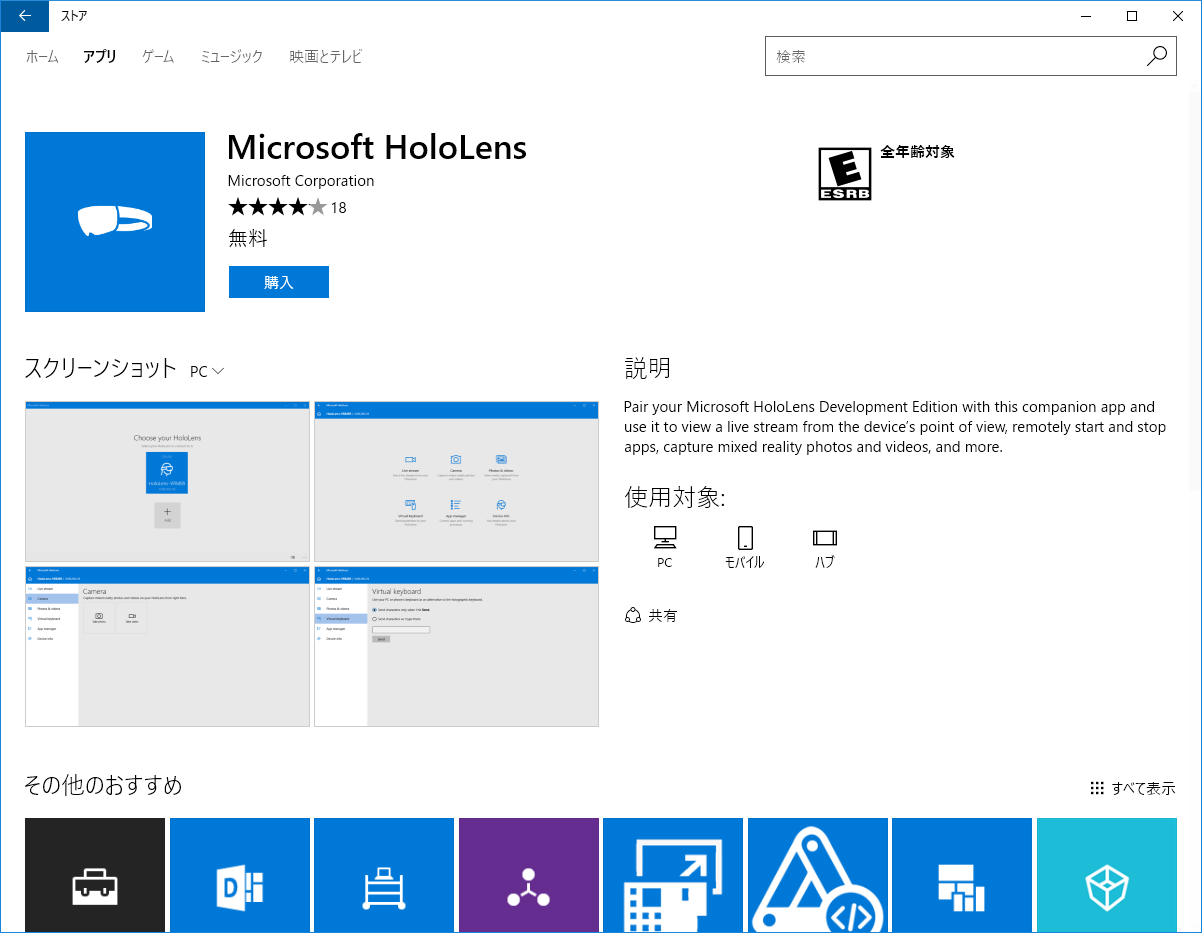Open the Virtual keyboard screenshot
The height and width of the screenshot is (933, 1202).
click(x=456, y=646)
